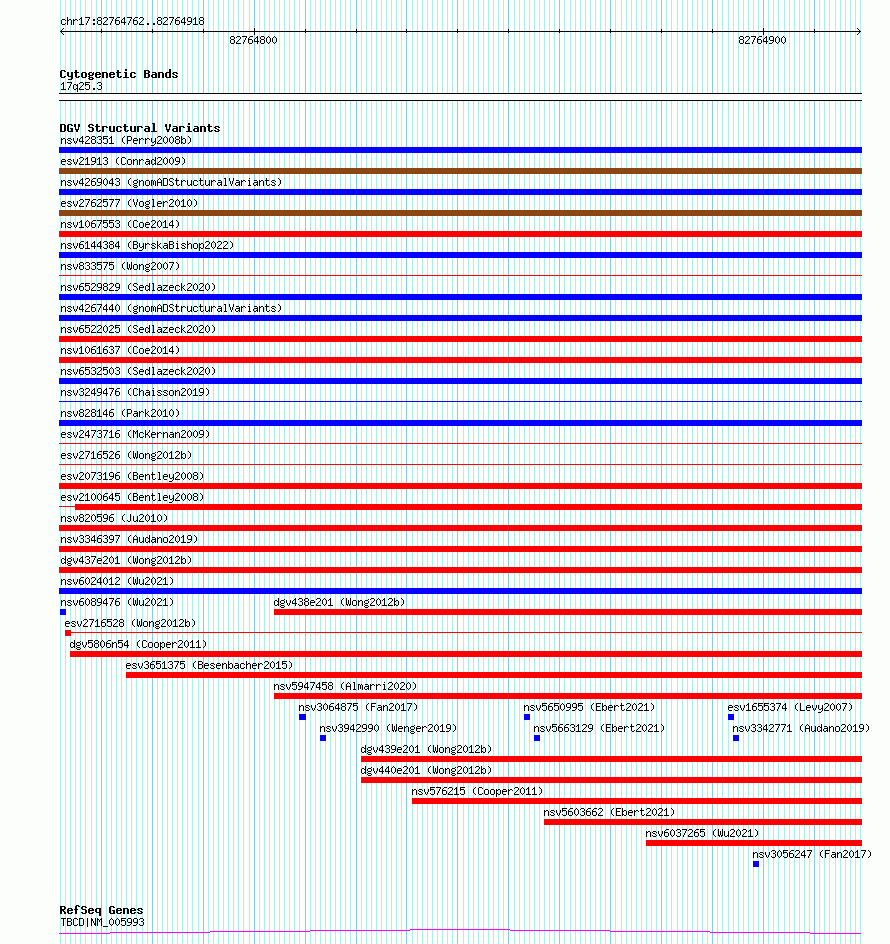Click the 82764800 ruler position marker

[x=254, y=40]
